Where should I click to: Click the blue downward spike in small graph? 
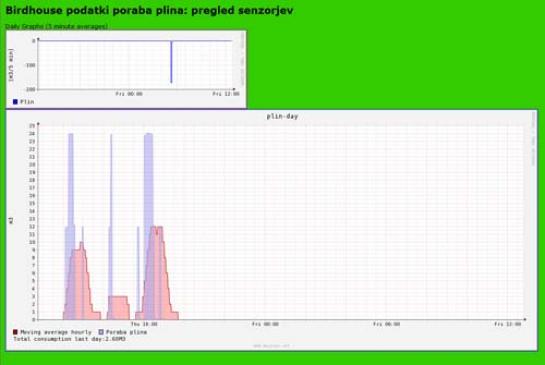pyautogui.click(x=171, y=62)
